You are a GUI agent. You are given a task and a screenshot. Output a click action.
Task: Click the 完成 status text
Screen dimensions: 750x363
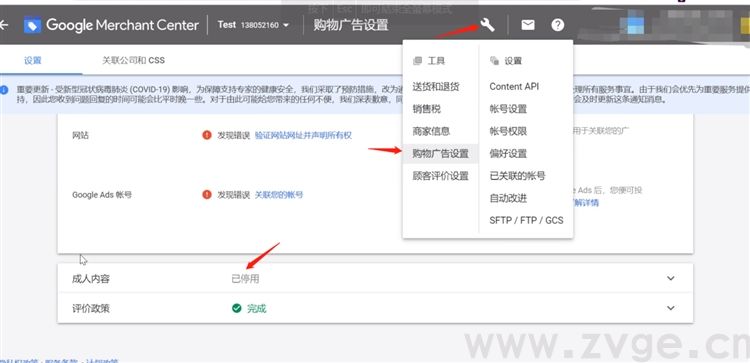coord(256,308)
